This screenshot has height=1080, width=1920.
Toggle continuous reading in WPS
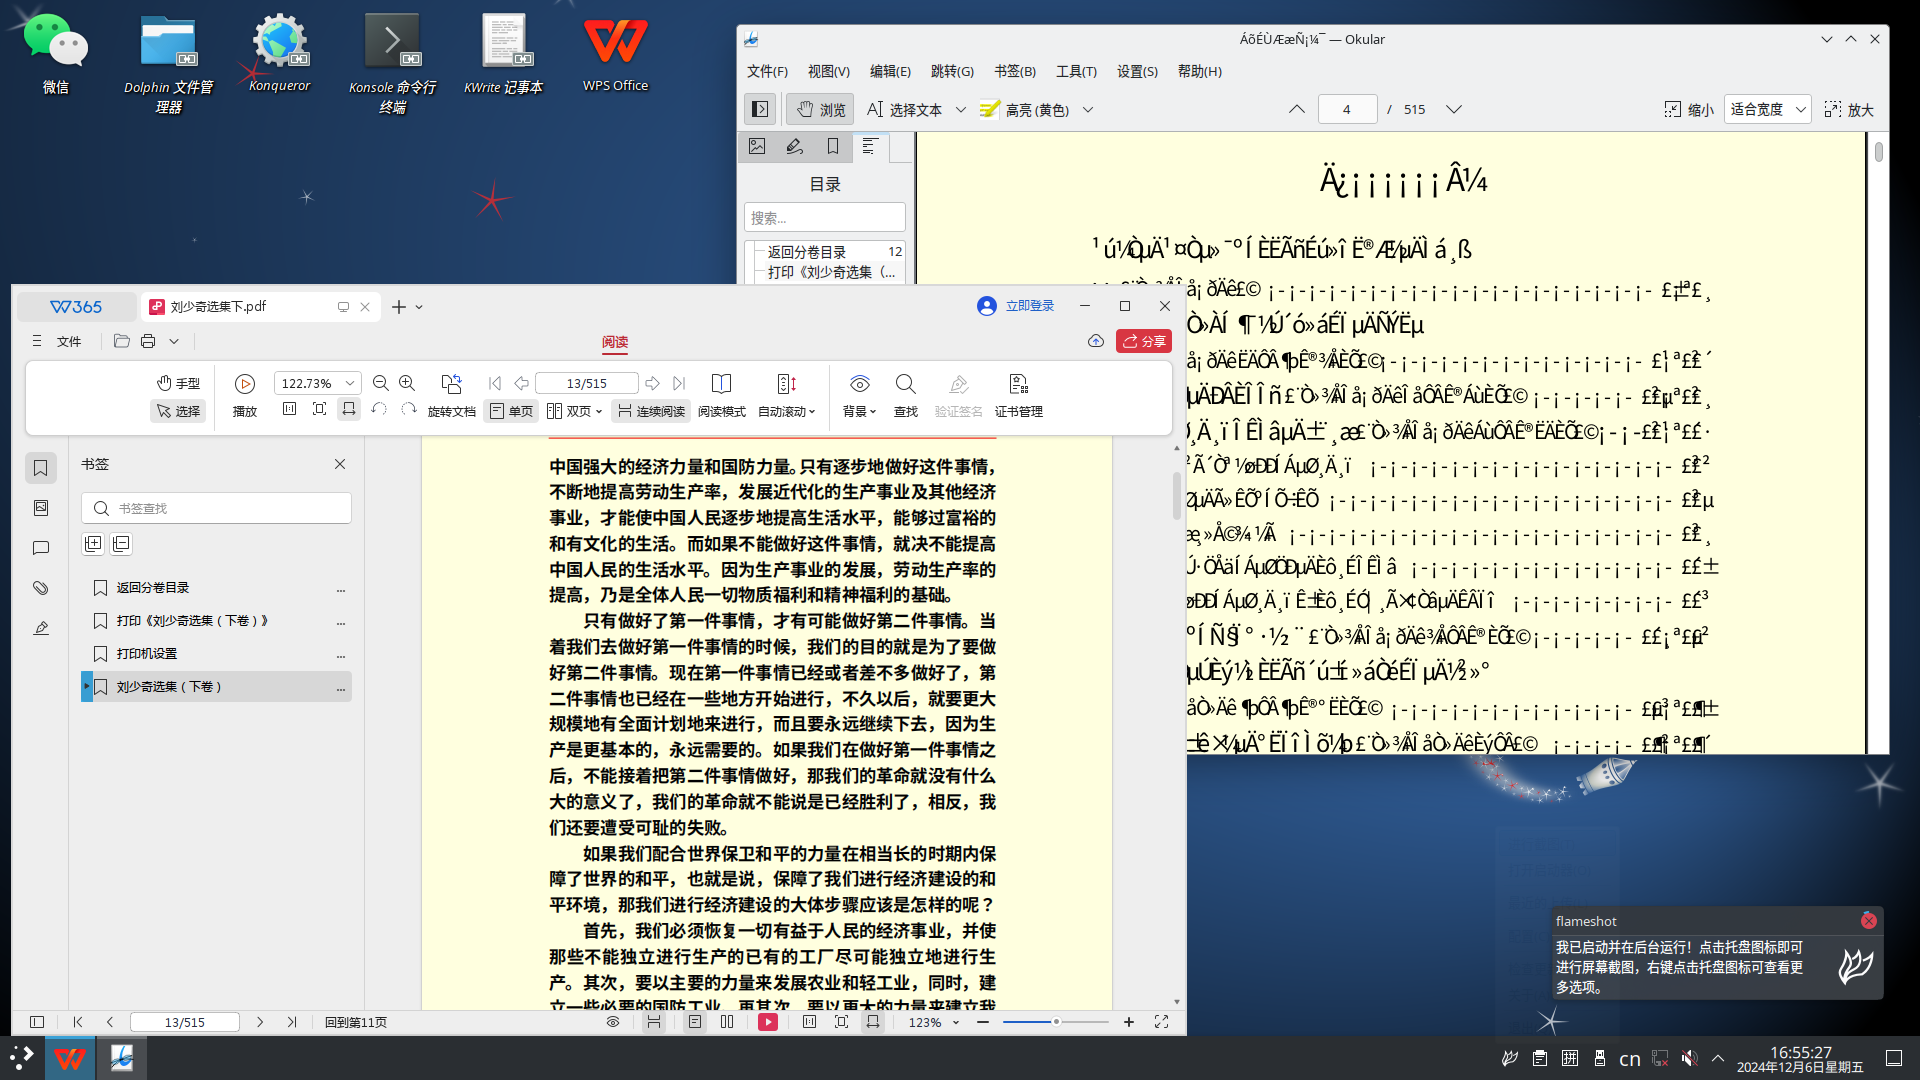650,411
